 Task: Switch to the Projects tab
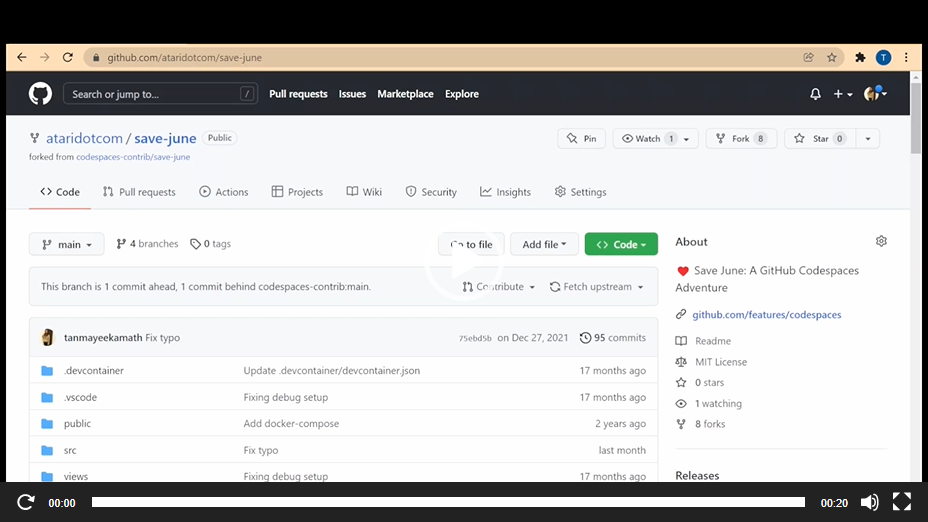297,192
